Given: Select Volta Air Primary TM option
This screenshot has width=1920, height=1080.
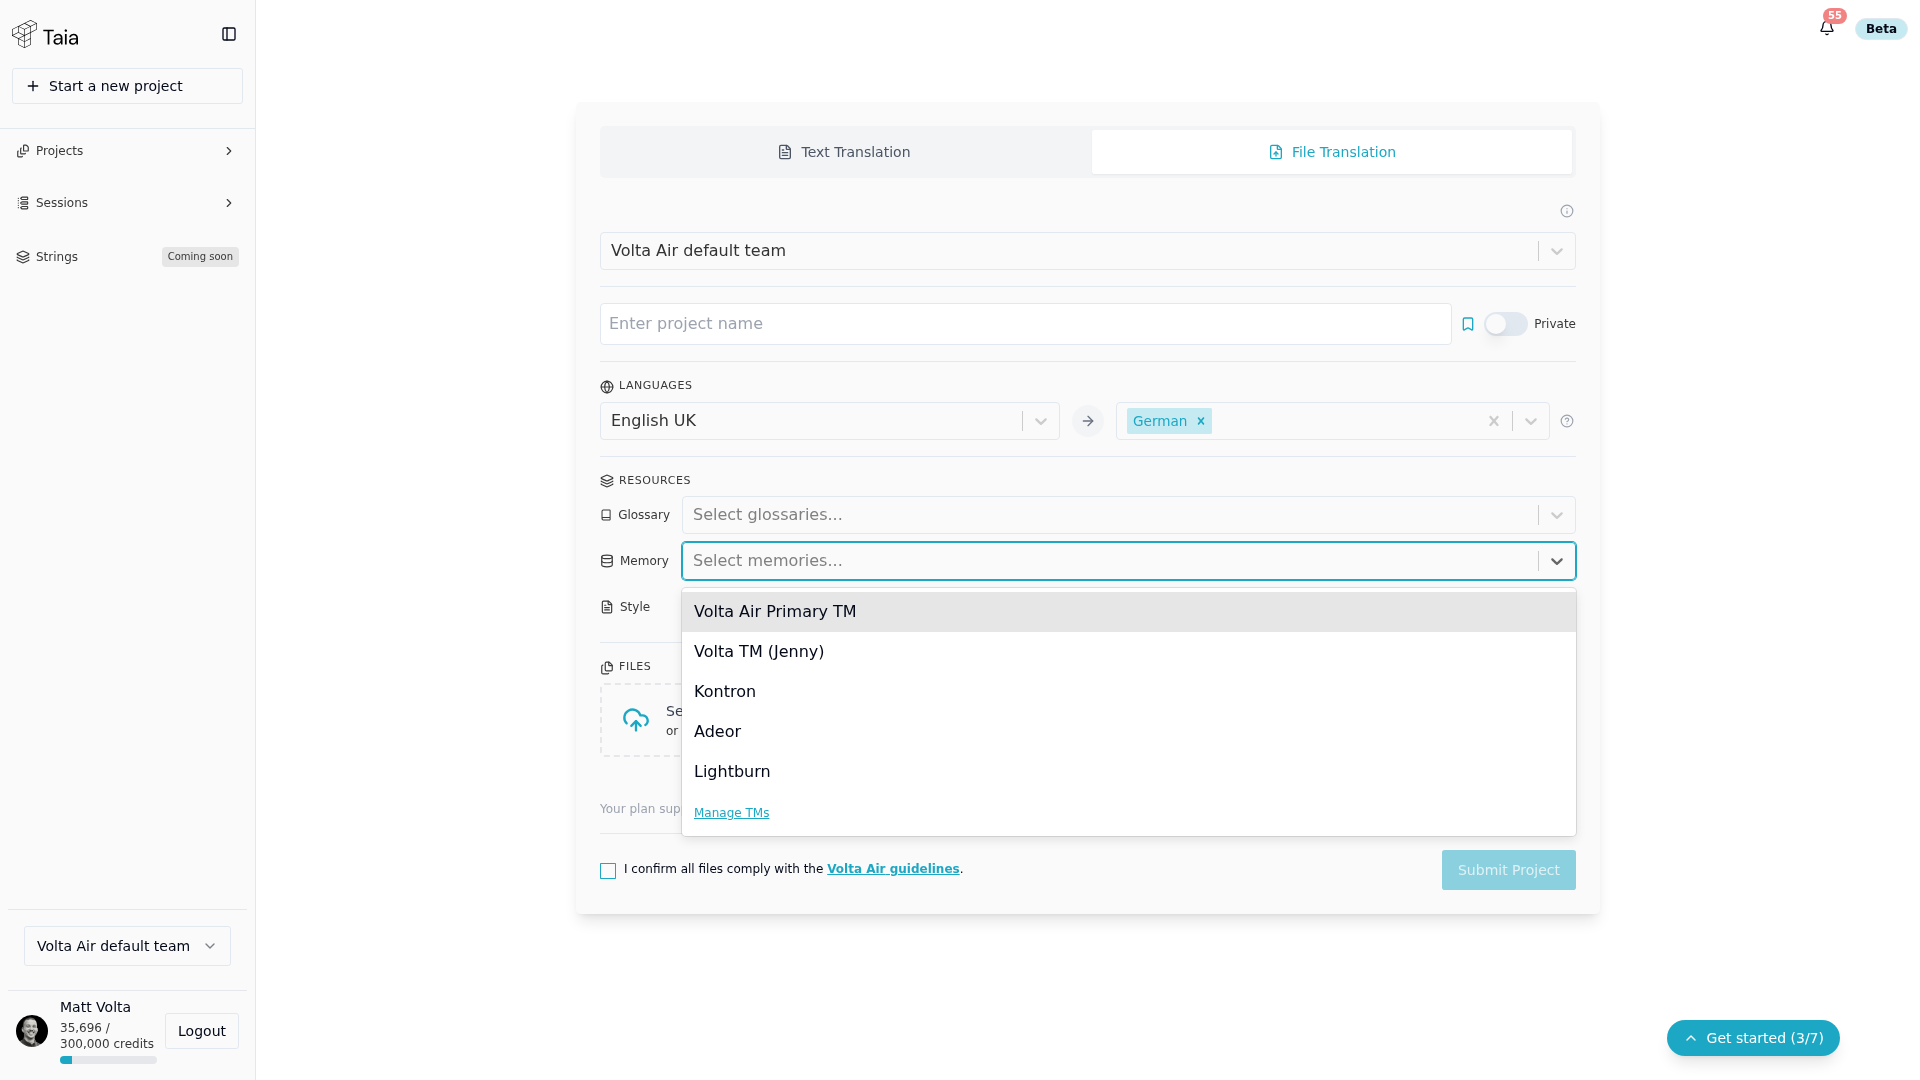Looking at the screenshot, I should click(x=1129, y=612).
